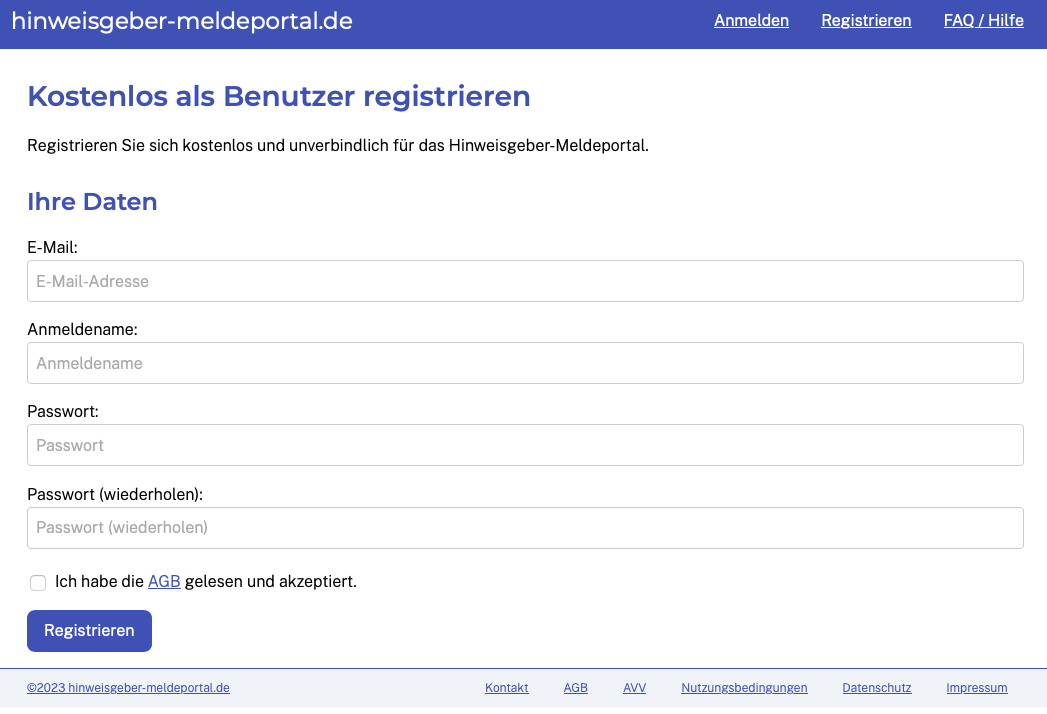
Task: Go to the Anmelden page
Action: [751, 21]
